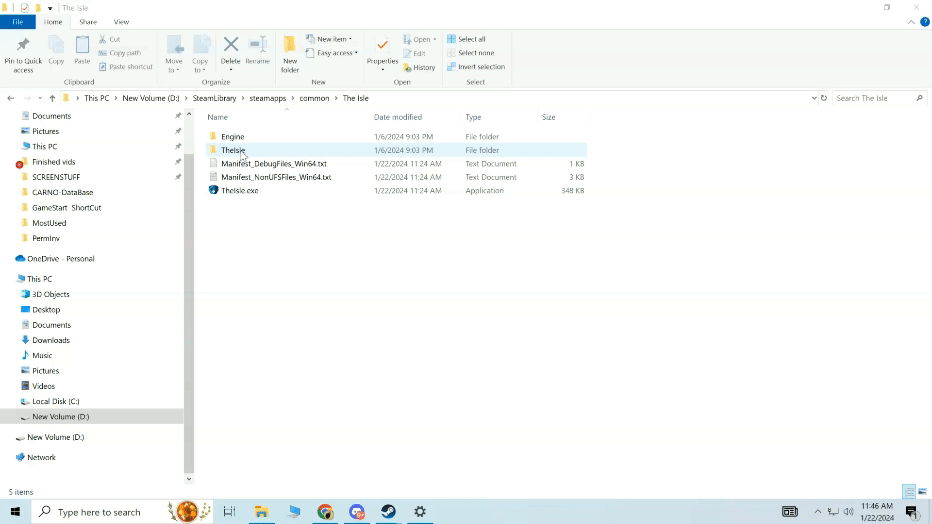Click navigation pane scroll-down arrow
Image resolution: width=932 pixels, height=524 pixels.
189,479
